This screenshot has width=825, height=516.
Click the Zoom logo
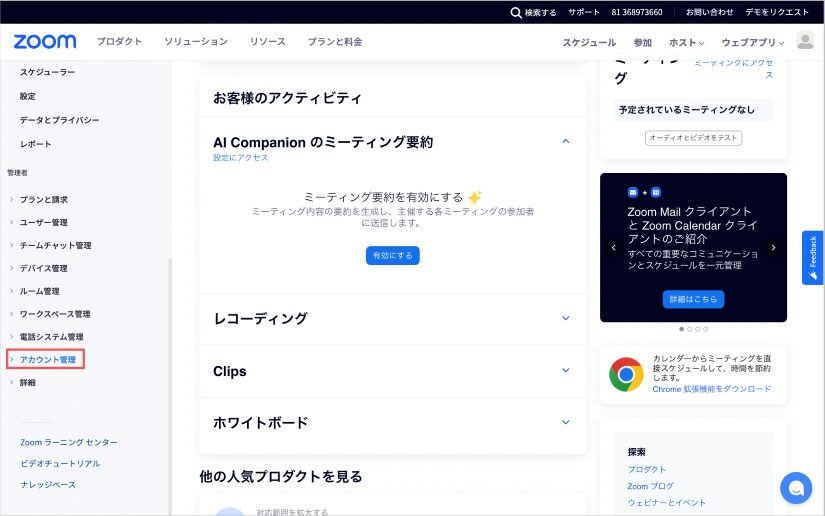point(45,42)
